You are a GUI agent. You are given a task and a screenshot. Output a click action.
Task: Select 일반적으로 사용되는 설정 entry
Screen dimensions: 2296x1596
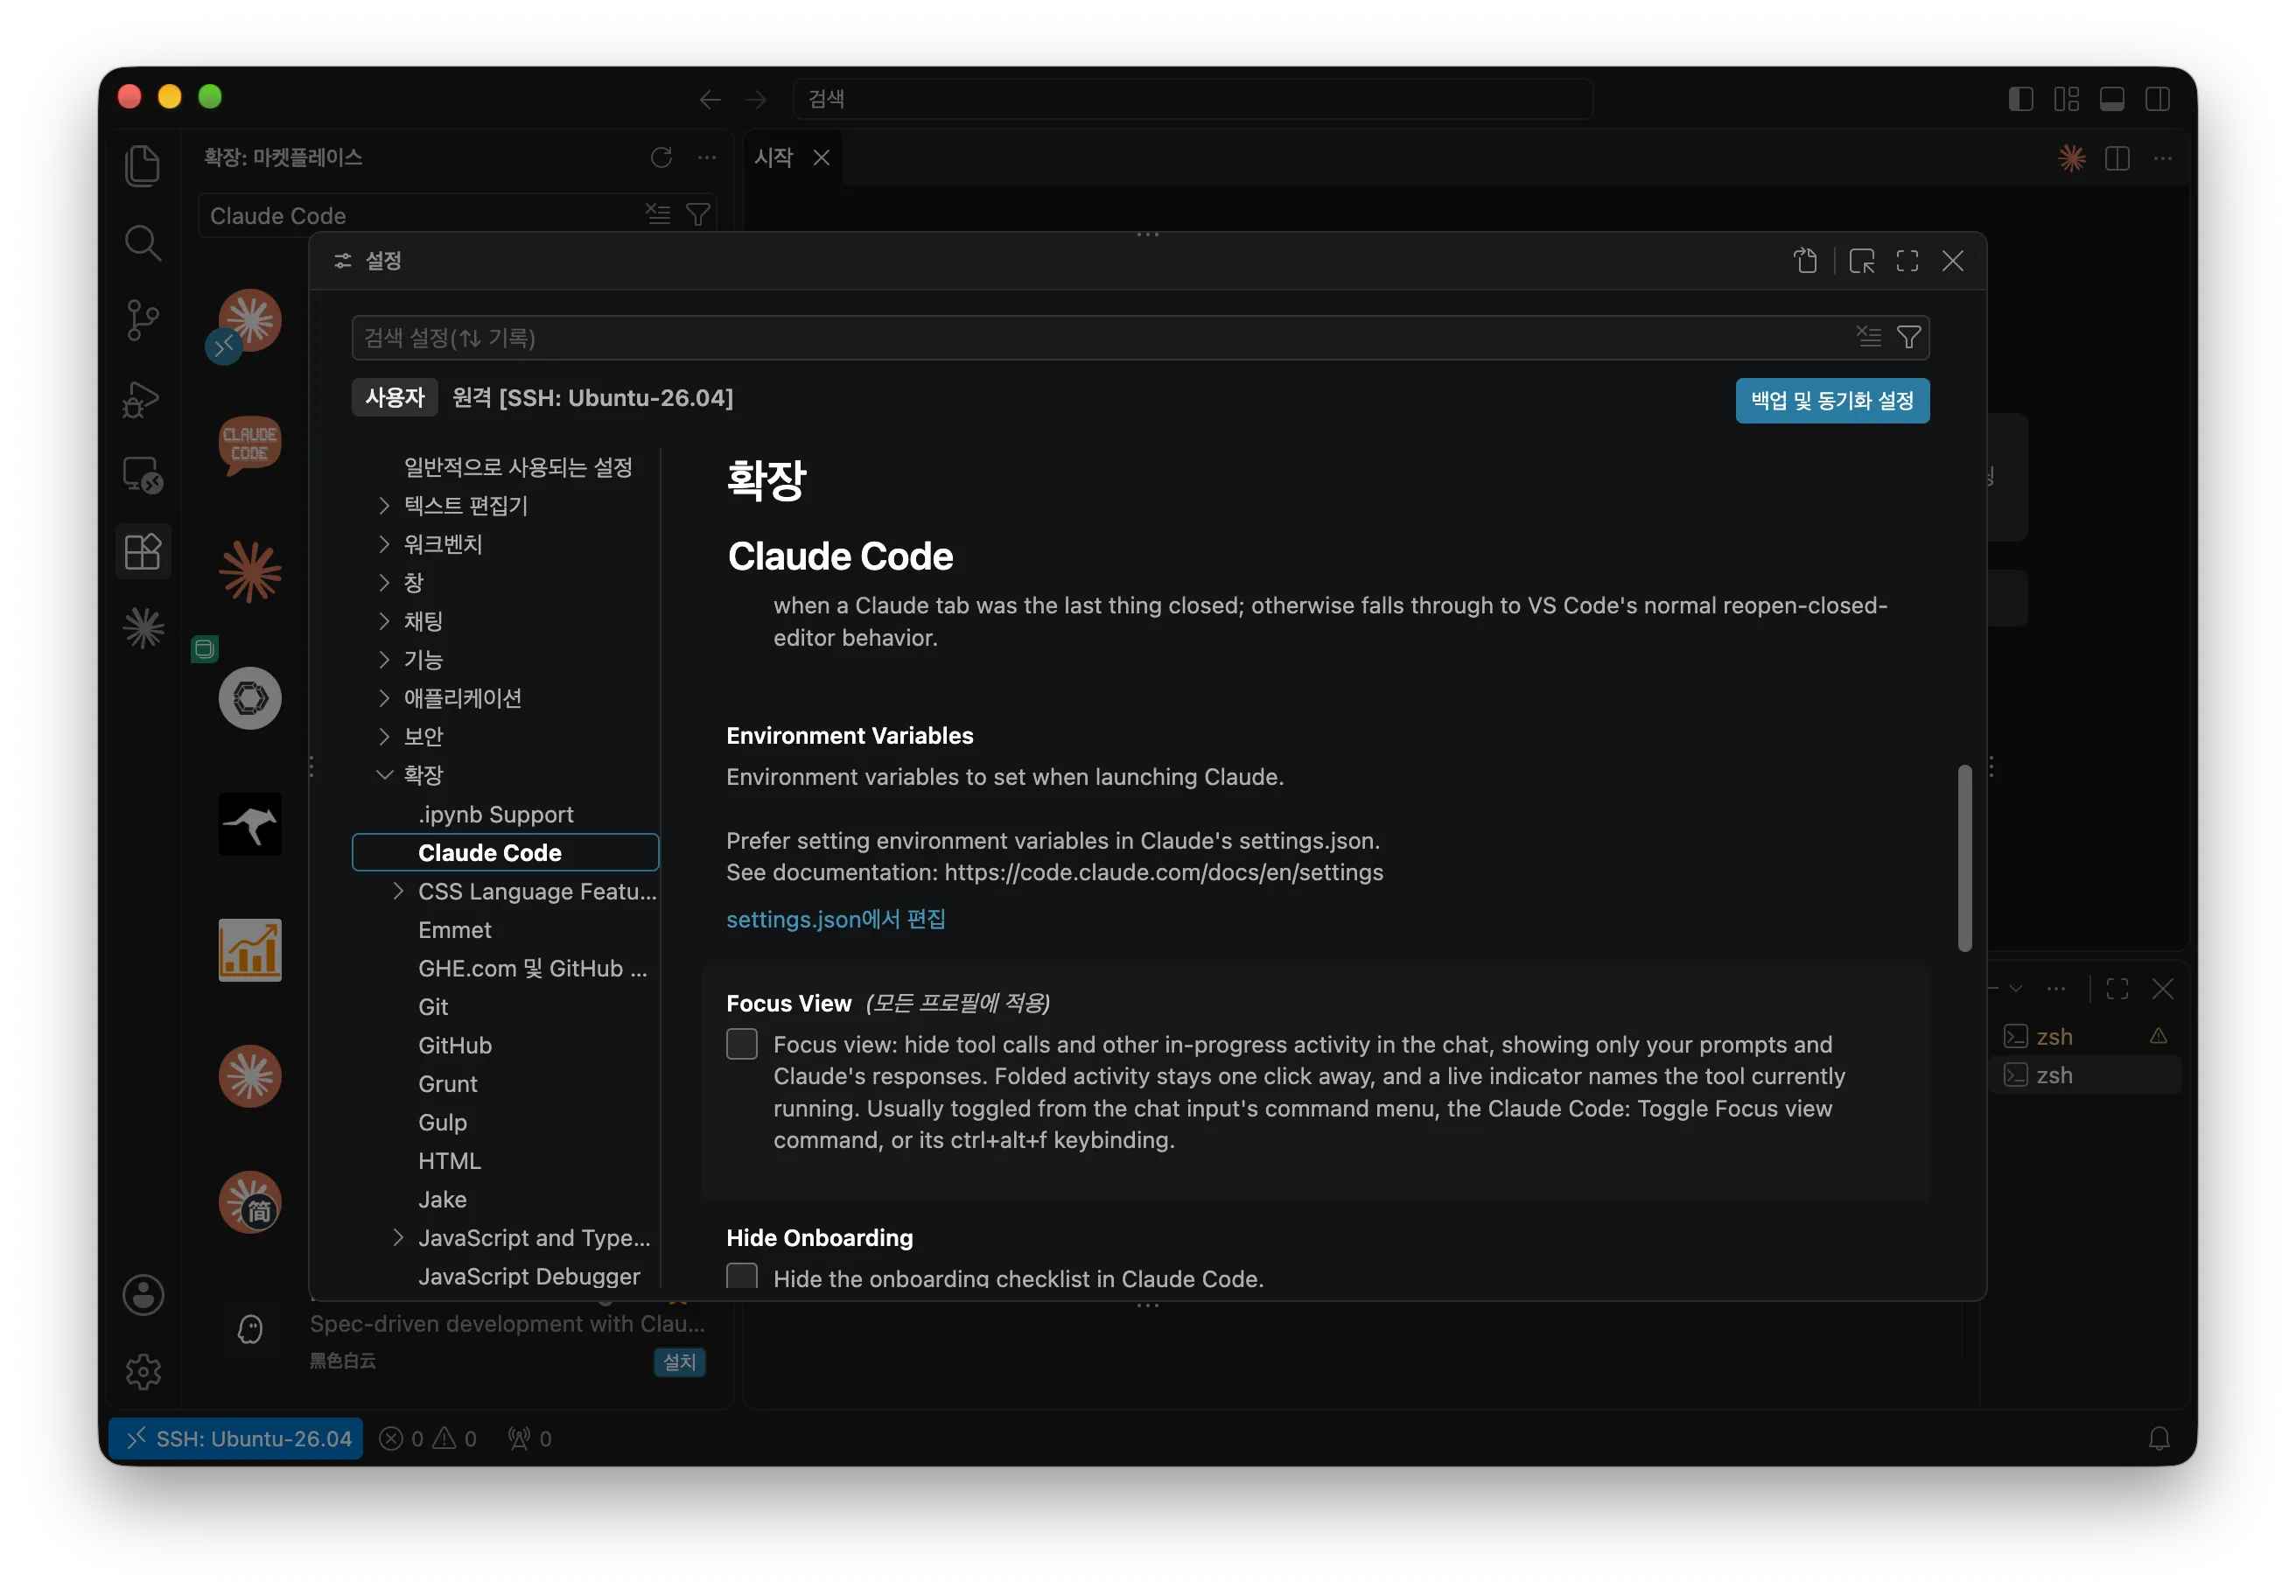click(517, 467)
